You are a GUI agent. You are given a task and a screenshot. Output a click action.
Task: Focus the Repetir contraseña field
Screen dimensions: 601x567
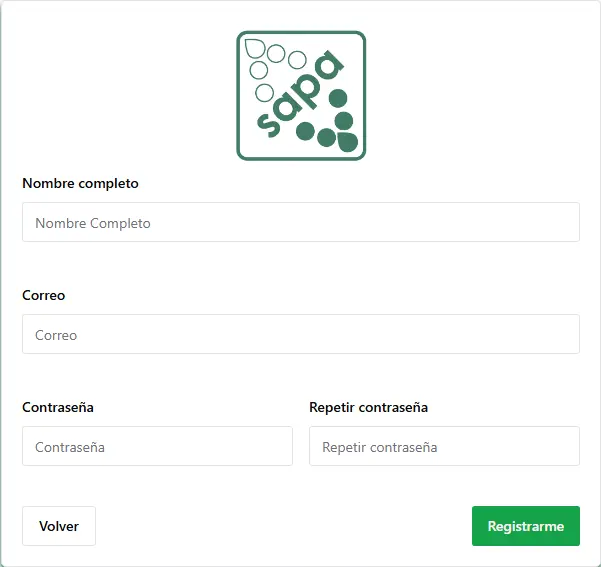[x=444, y=446]
